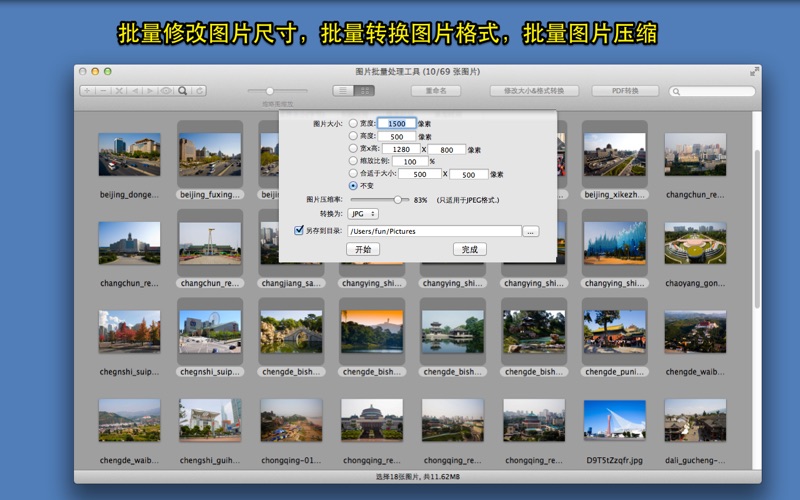Click the next image arrow icon
This screenshot has width=800, height=500.
pos(151,91)
